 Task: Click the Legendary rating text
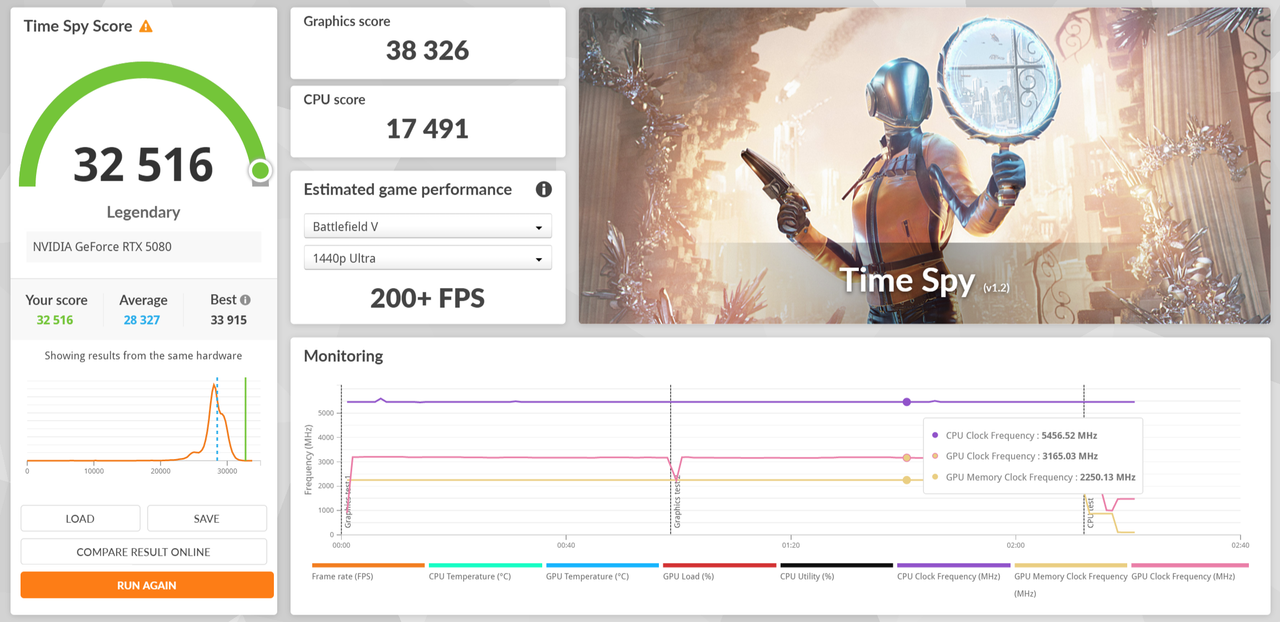[x=144, y=212]
